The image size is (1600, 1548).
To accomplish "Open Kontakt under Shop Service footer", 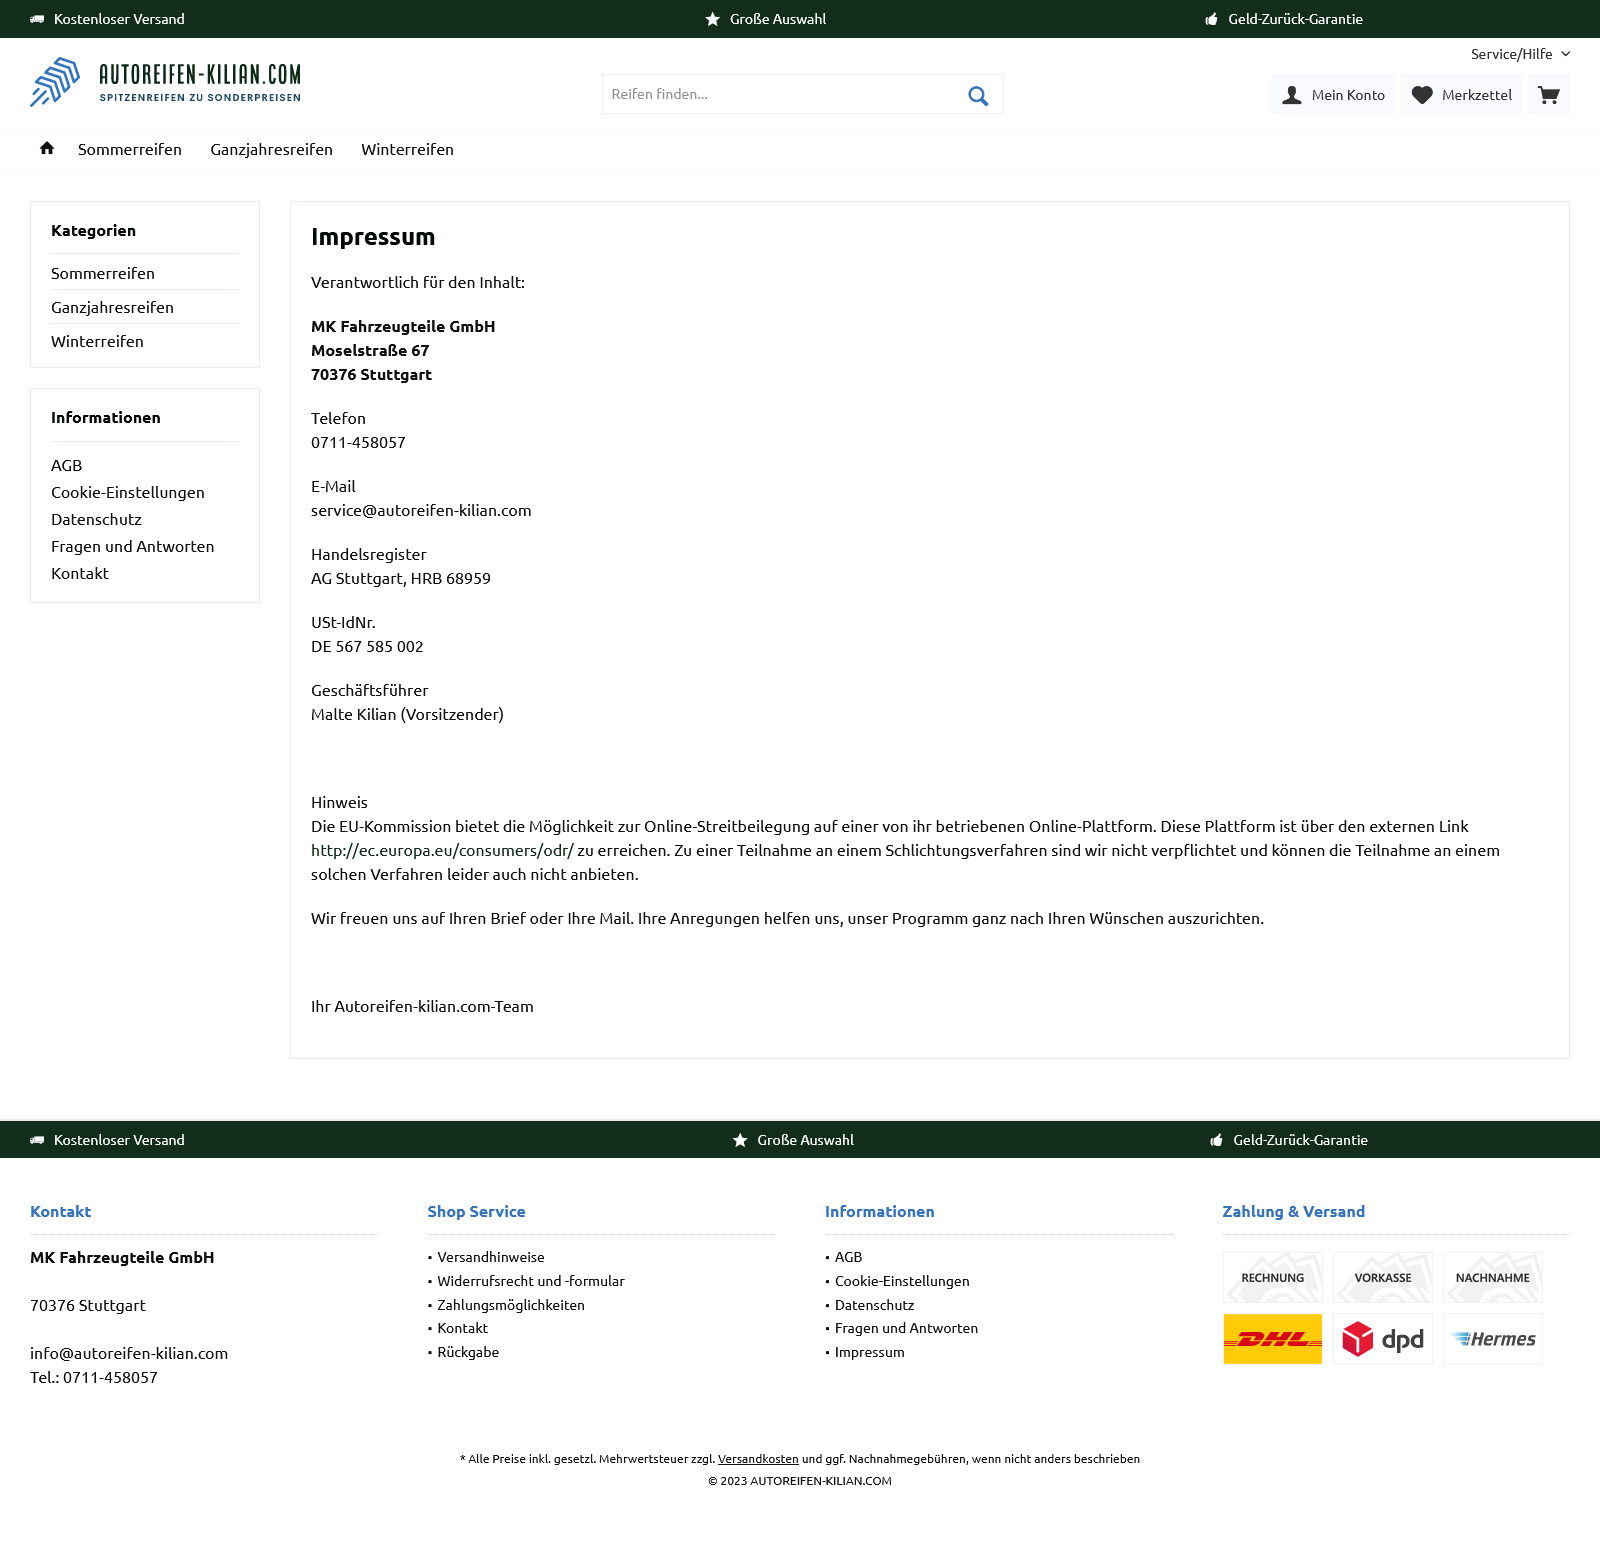I will click(x=463, y=1328).
